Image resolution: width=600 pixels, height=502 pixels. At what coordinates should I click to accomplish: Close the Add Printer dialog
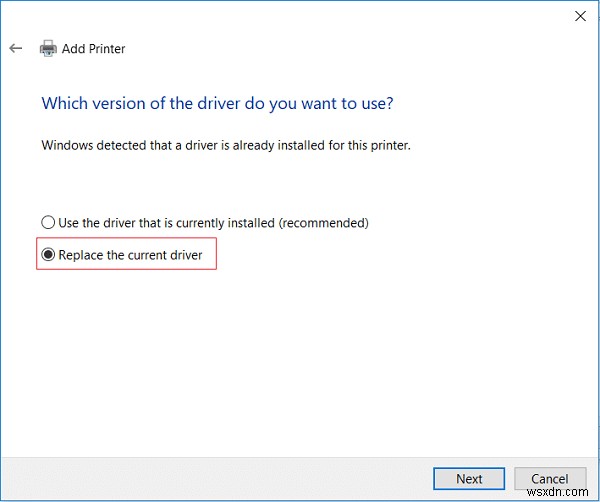(x=580, y=16)
